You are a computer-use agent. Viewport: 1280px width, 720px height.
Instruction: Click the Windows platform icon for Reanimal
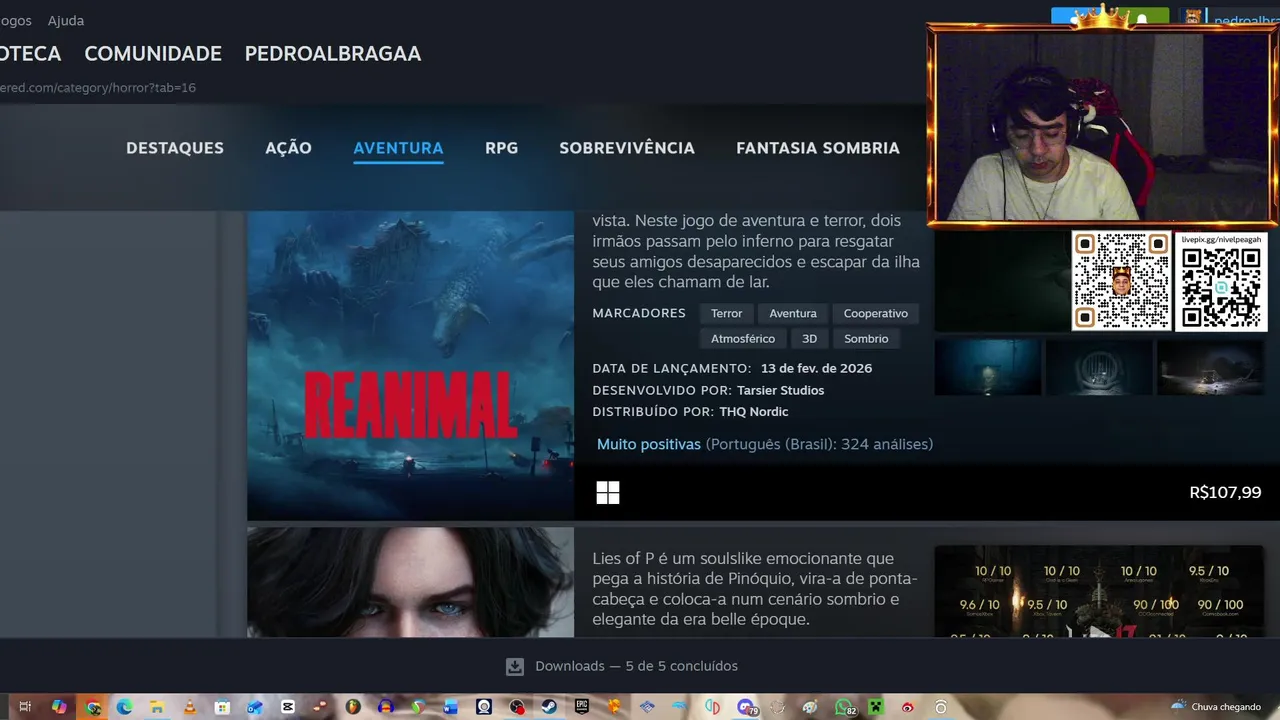608,492
